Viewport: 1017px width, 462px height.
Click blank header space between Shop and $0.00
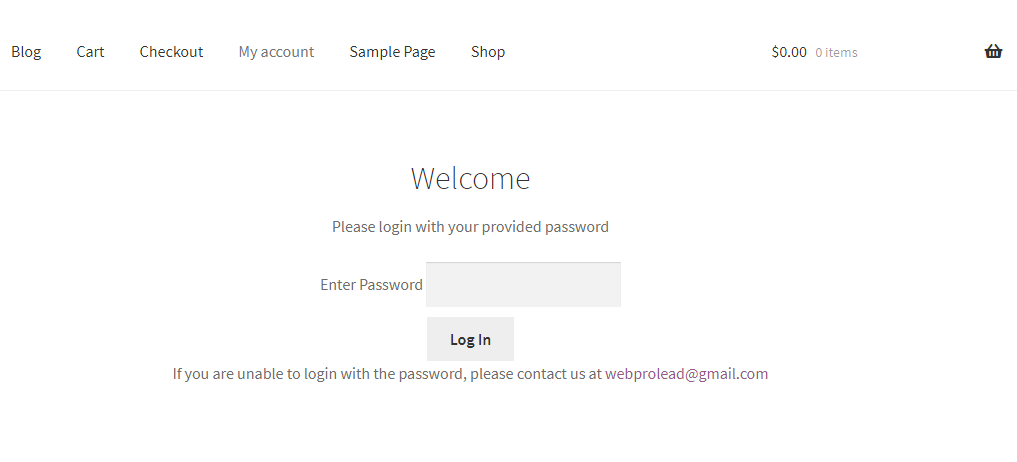(x=640, y=52)
